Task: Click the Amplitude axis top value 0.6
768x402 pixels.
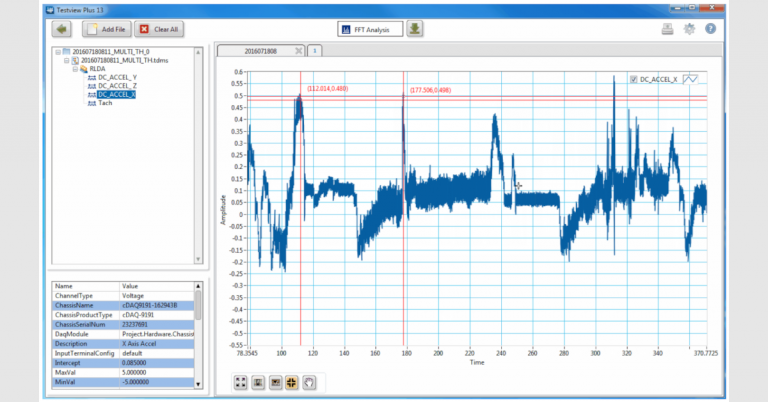Action: point(238,72)
